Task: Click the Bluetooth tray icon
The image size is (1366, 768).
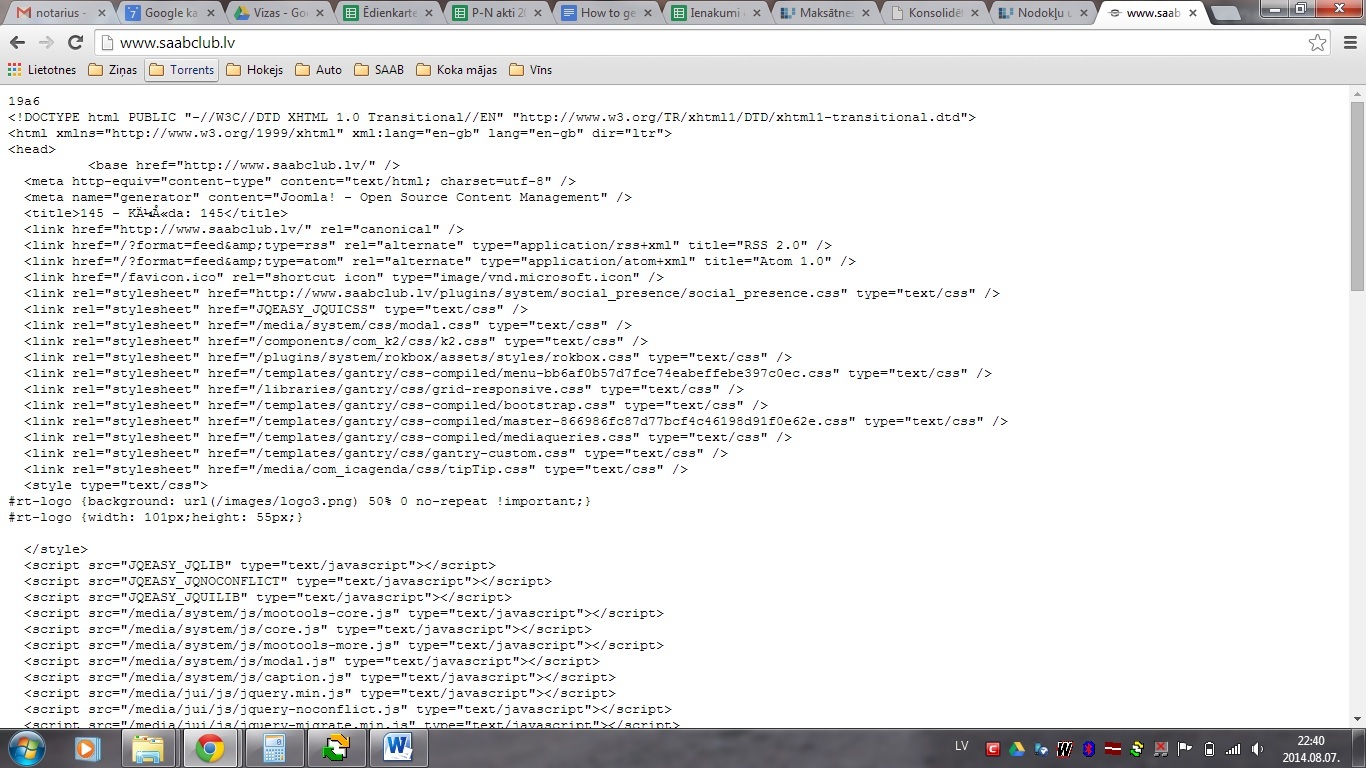Action: click(x=1090, y=749)
